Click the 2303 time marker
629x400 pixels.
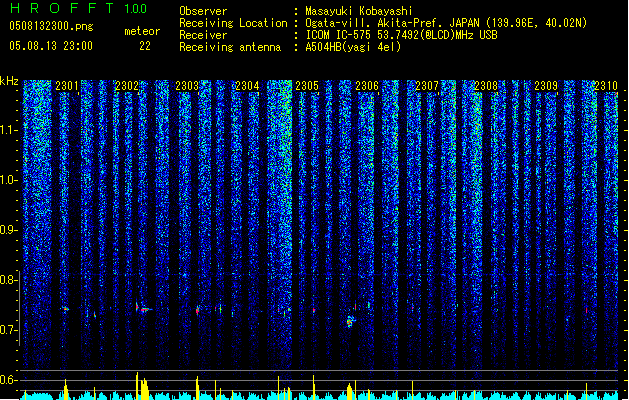click(187, 86)
